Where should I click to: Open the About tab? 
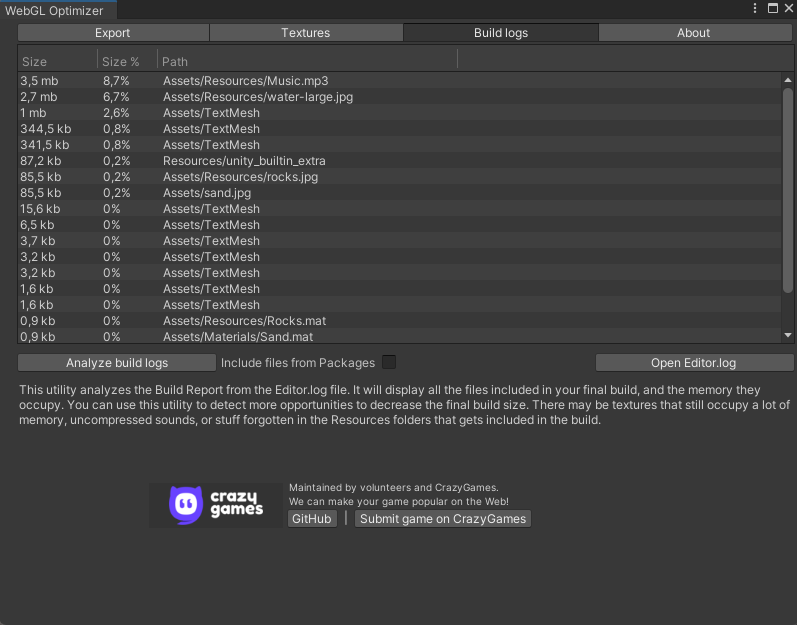[x=694, y=33]
